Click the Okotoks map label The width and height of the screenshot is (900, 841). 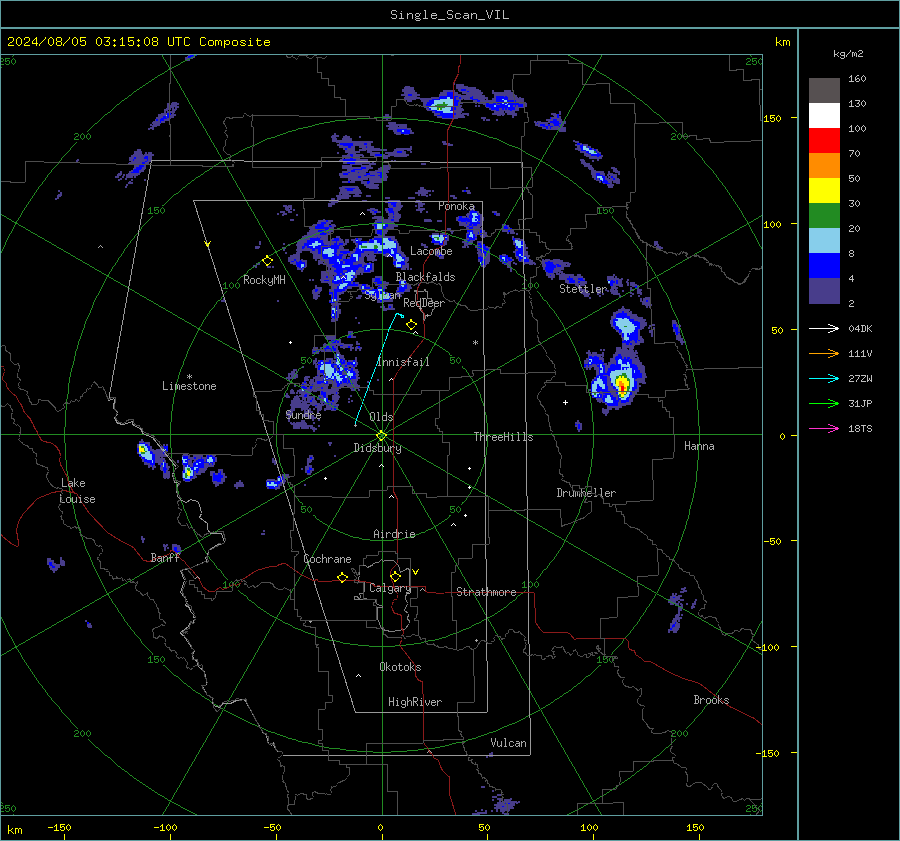[x=400, y=667]
